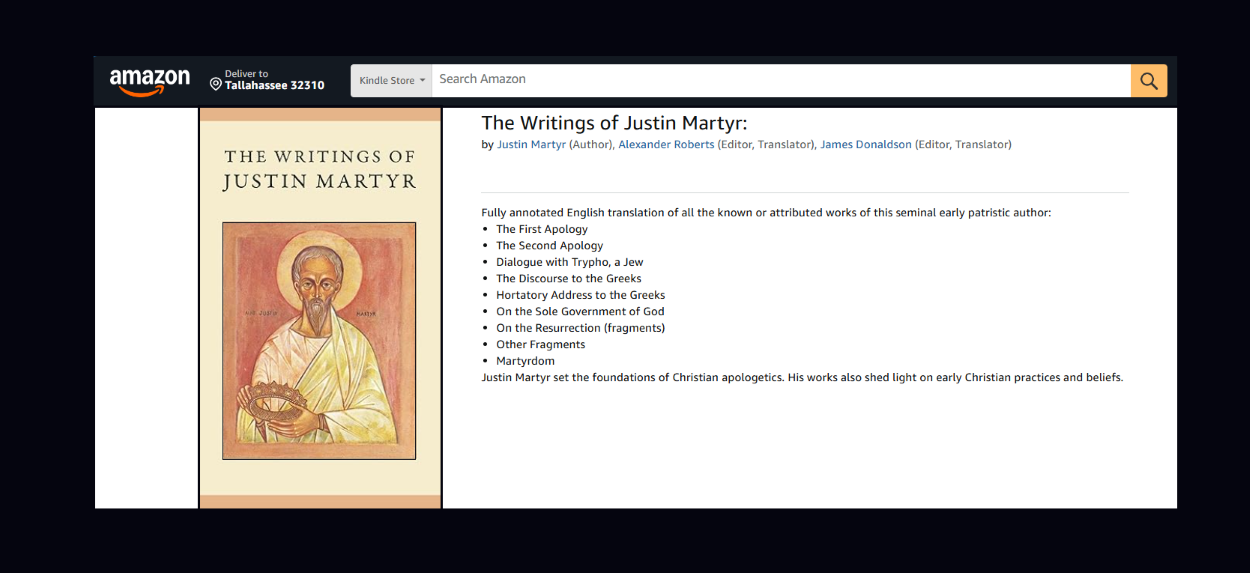Click the title text printed on the cover
This screenshot has height=573, width=1250.
click(319, 169)
